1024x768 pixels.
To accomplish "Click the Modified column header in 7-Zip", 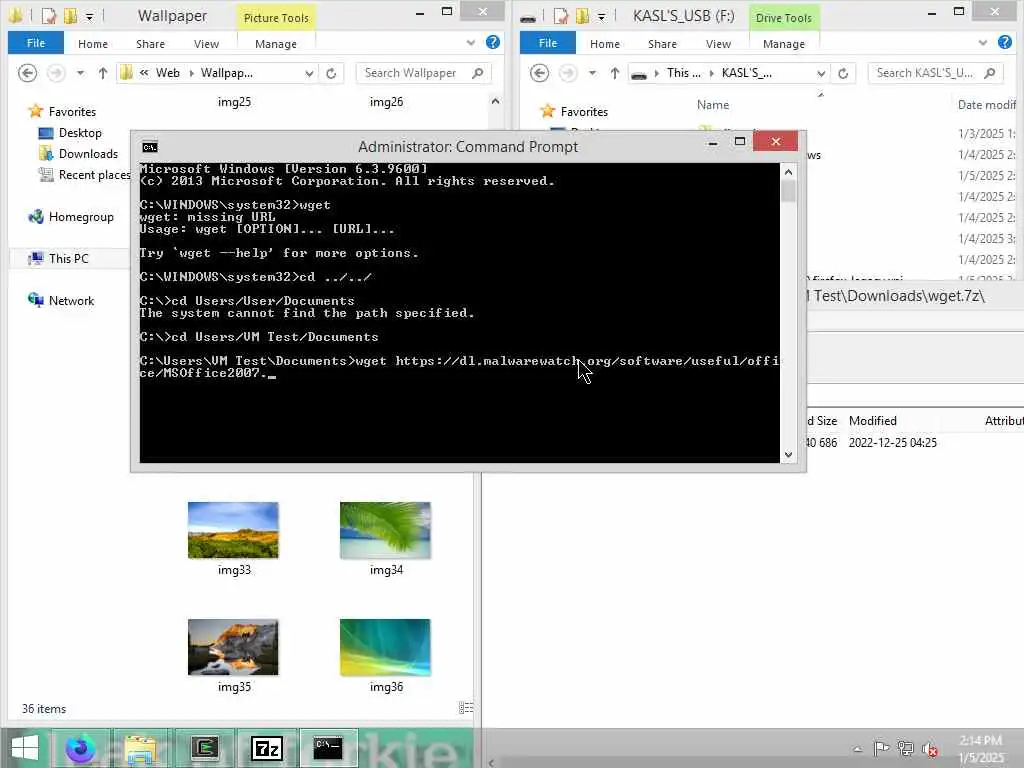I will pos(872,421).
